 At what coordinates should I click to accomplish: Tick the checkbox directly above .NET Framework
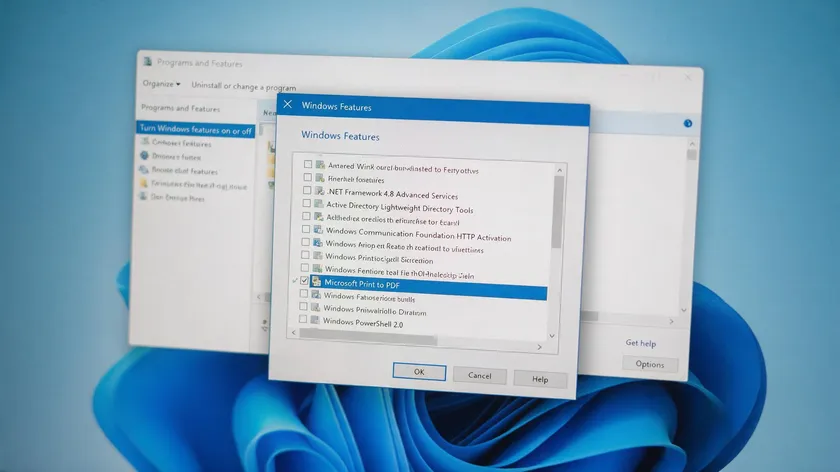click(308, 177)
